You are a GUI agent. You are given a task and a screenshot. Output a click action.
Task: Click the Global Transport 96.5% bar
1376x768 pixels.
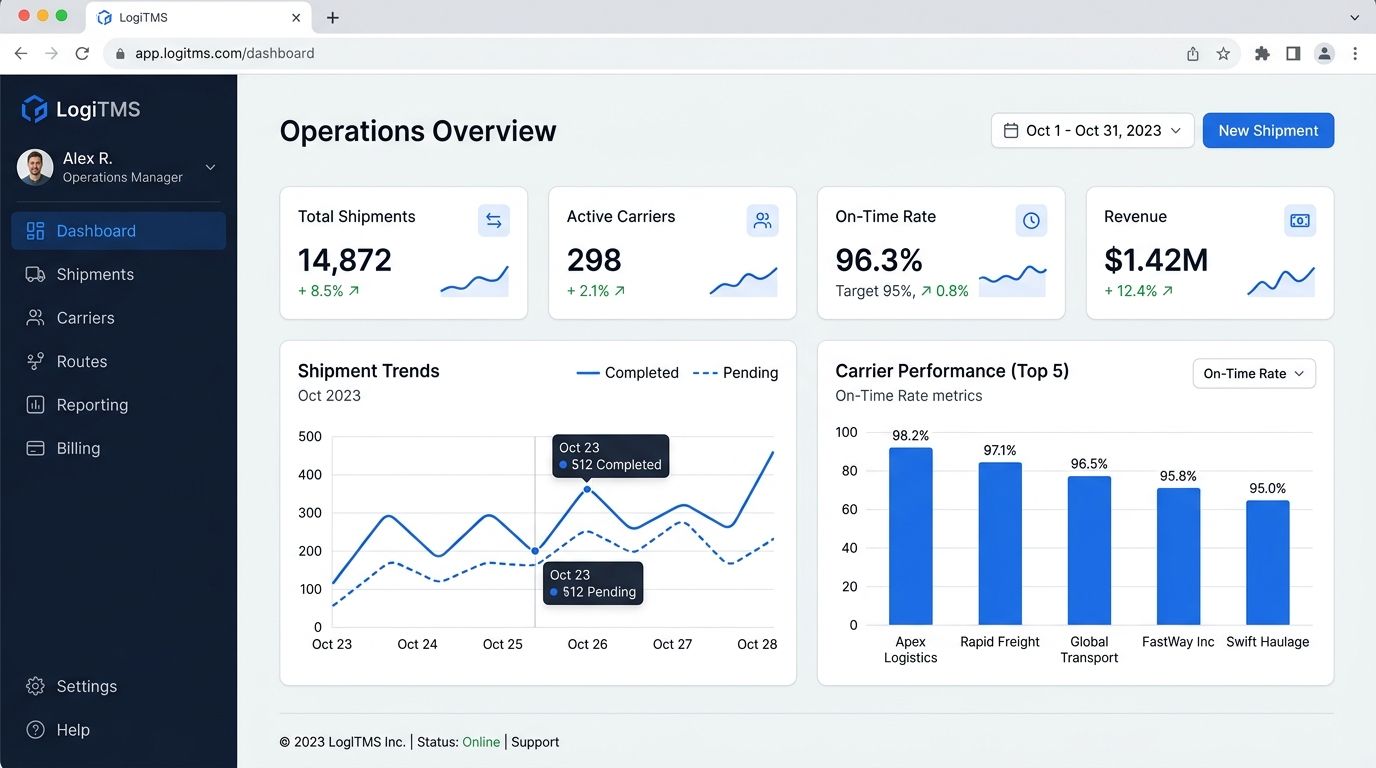(x=1089, y=551)
